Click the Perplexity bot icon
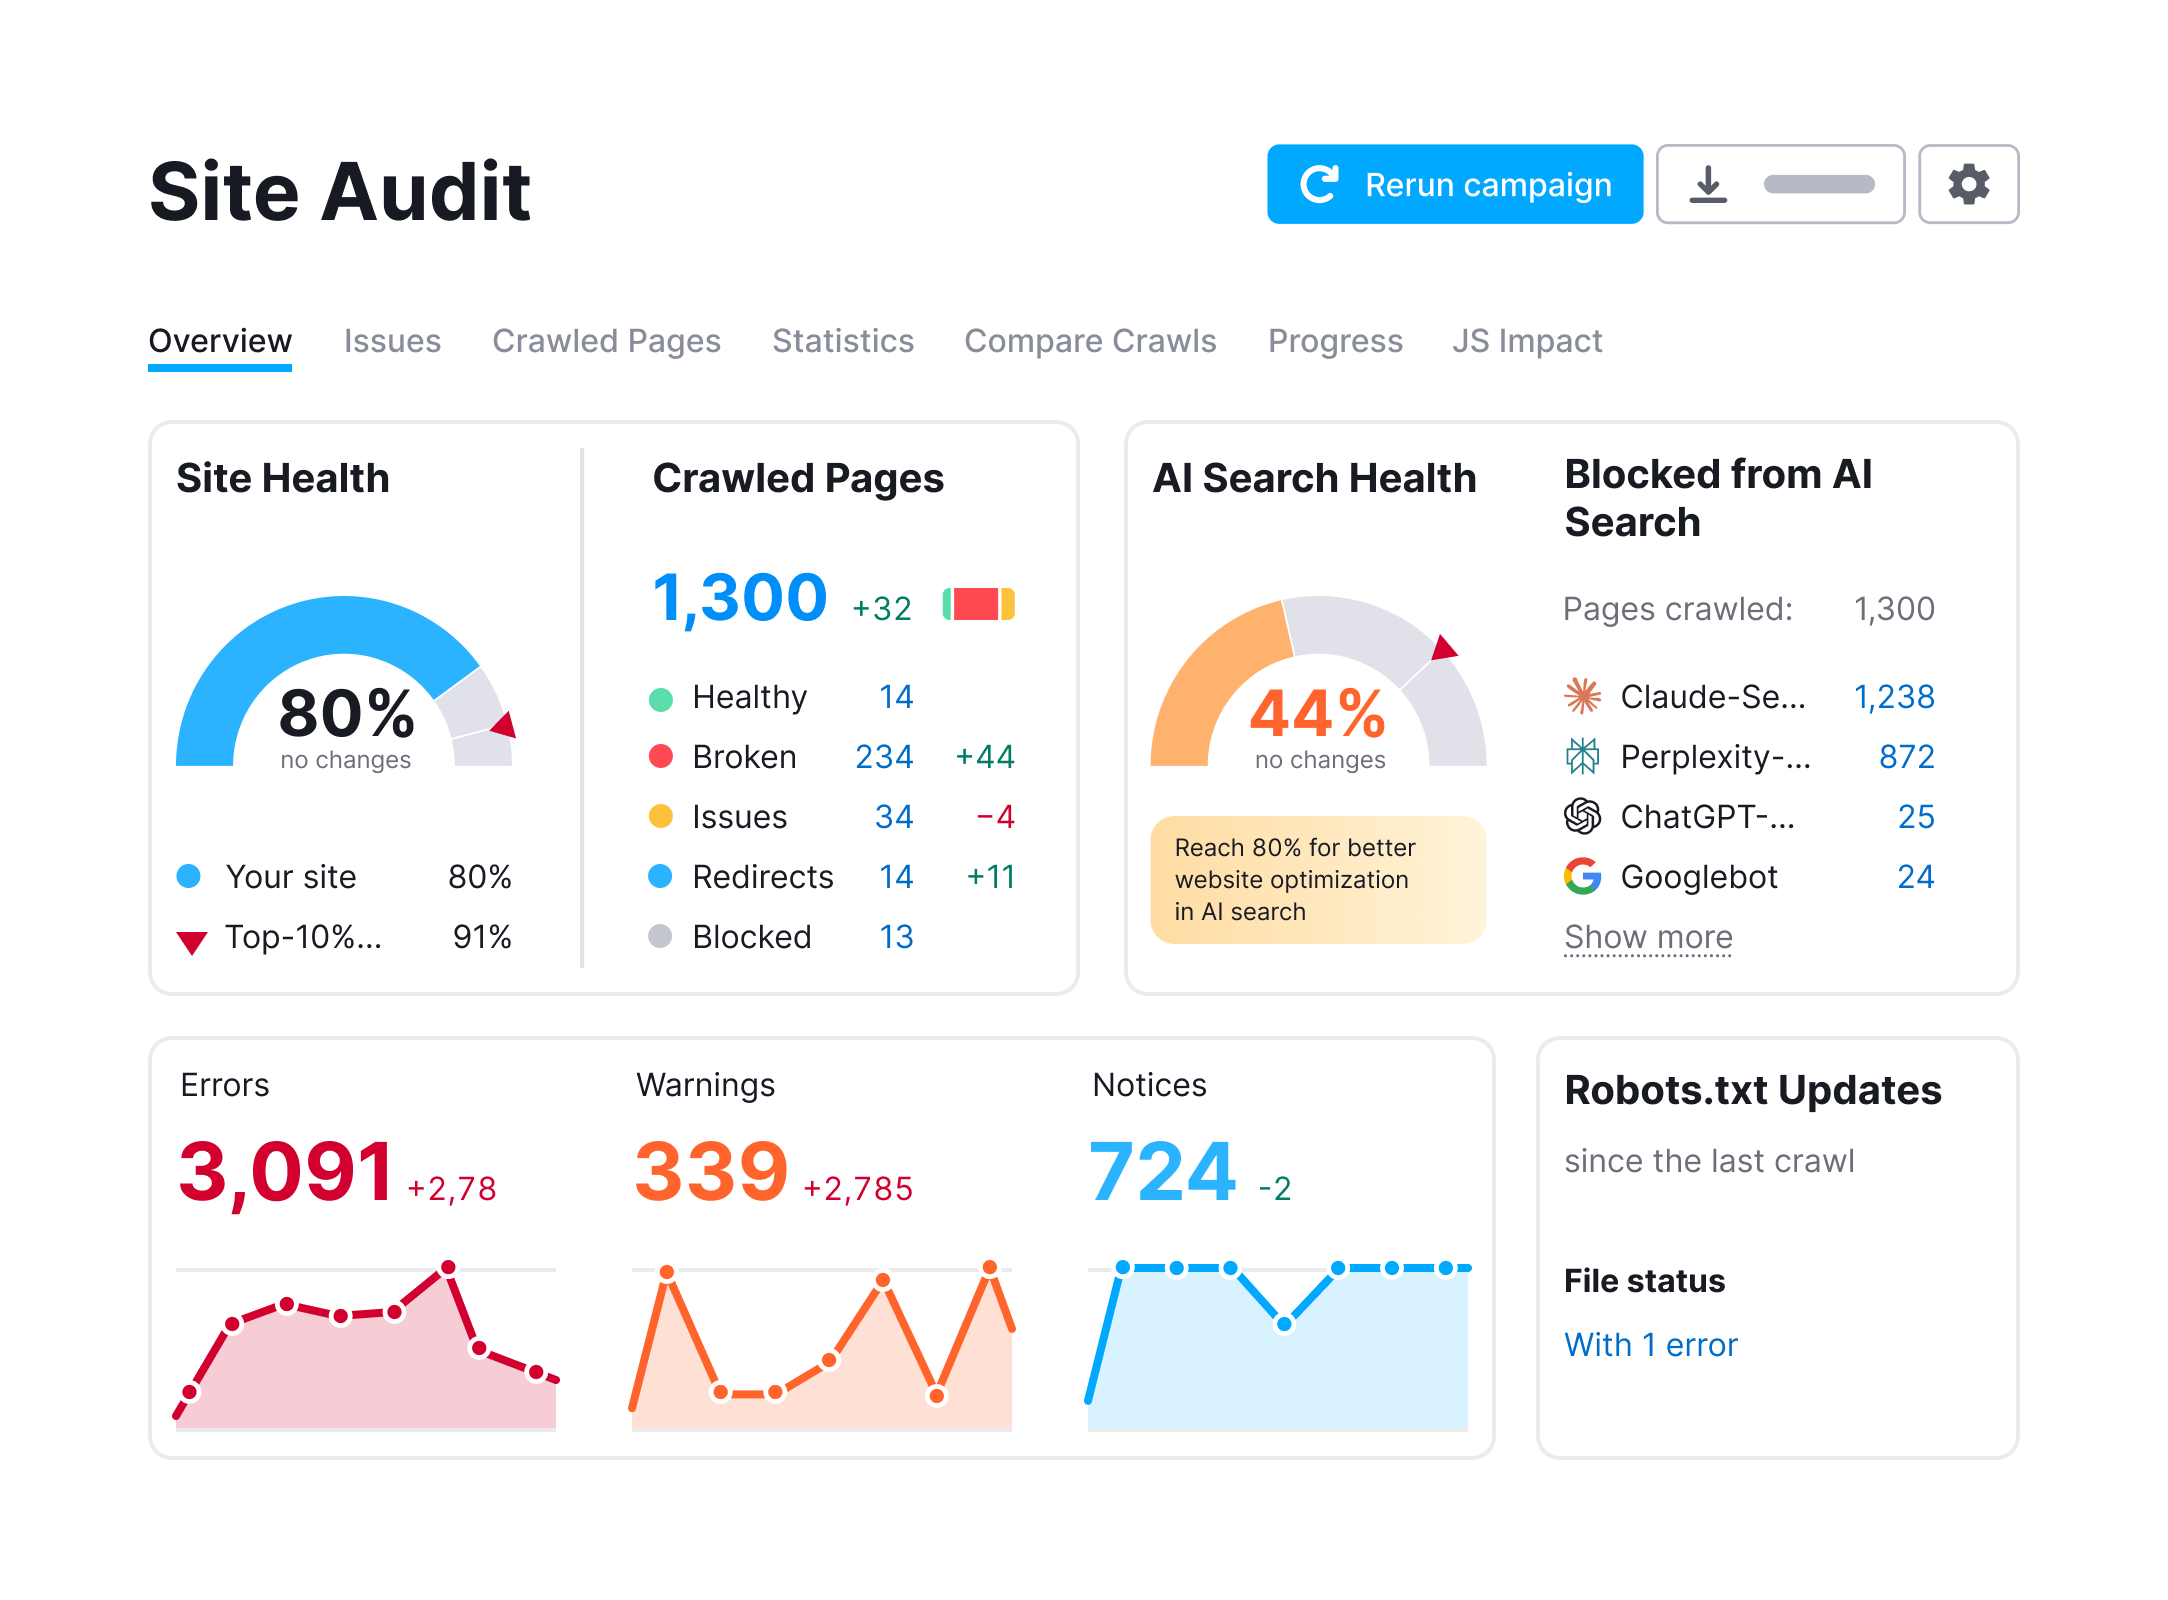 [x=1582, y=756]
